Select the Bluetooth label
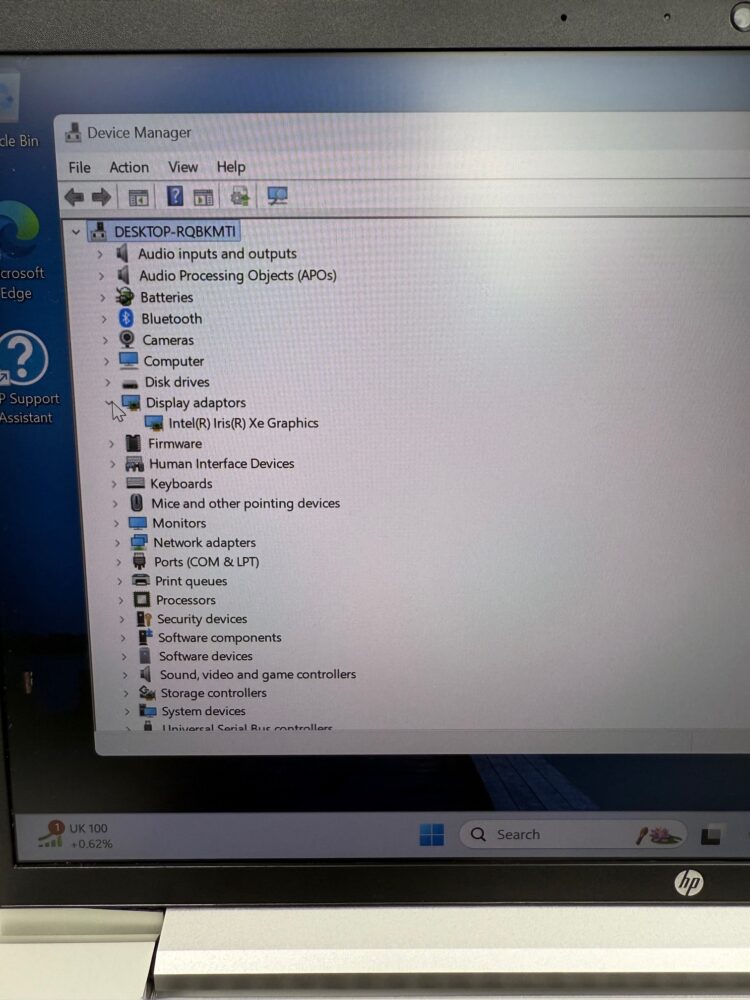The height and width of the screenshot is (1000, 750). pos(172,318)
